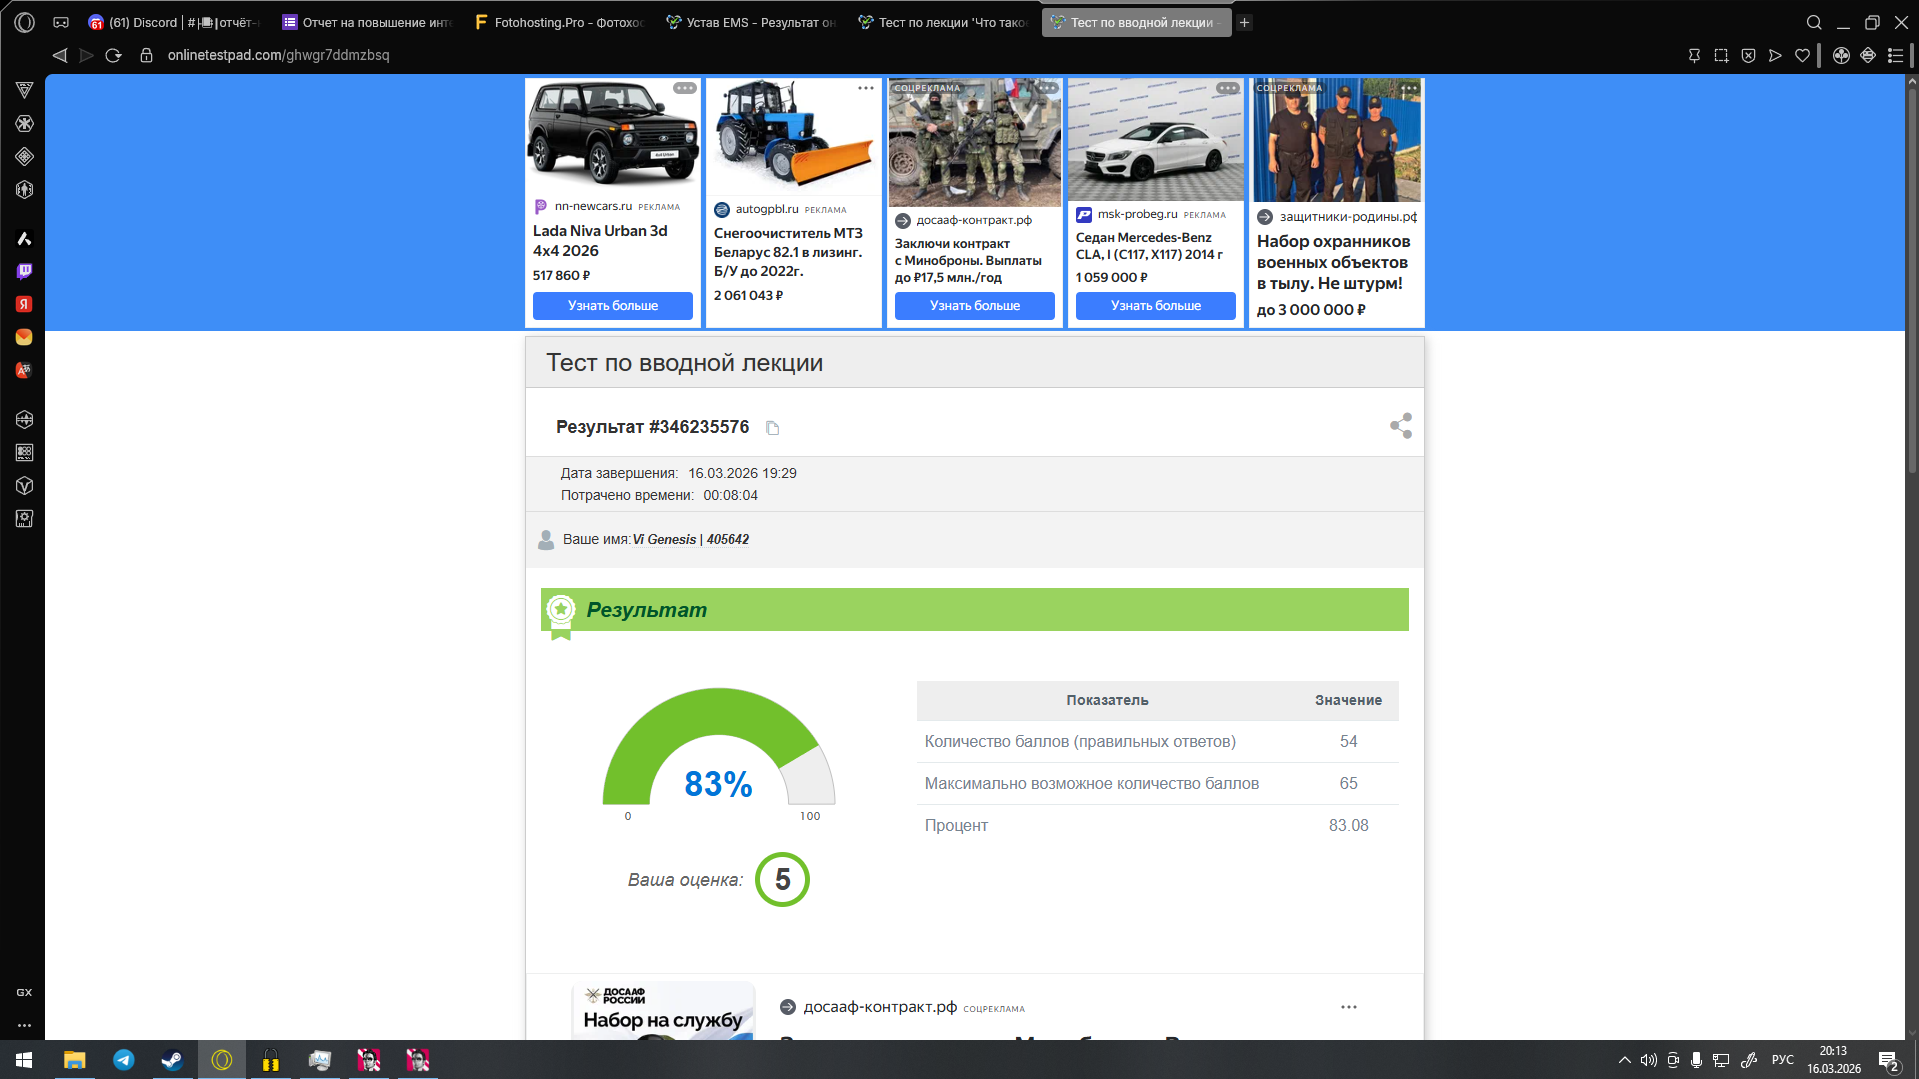Screen dimensions: 1919x1079
Task: Add page to bookmarks with heart icon
Action: (x=1802, y=55)
